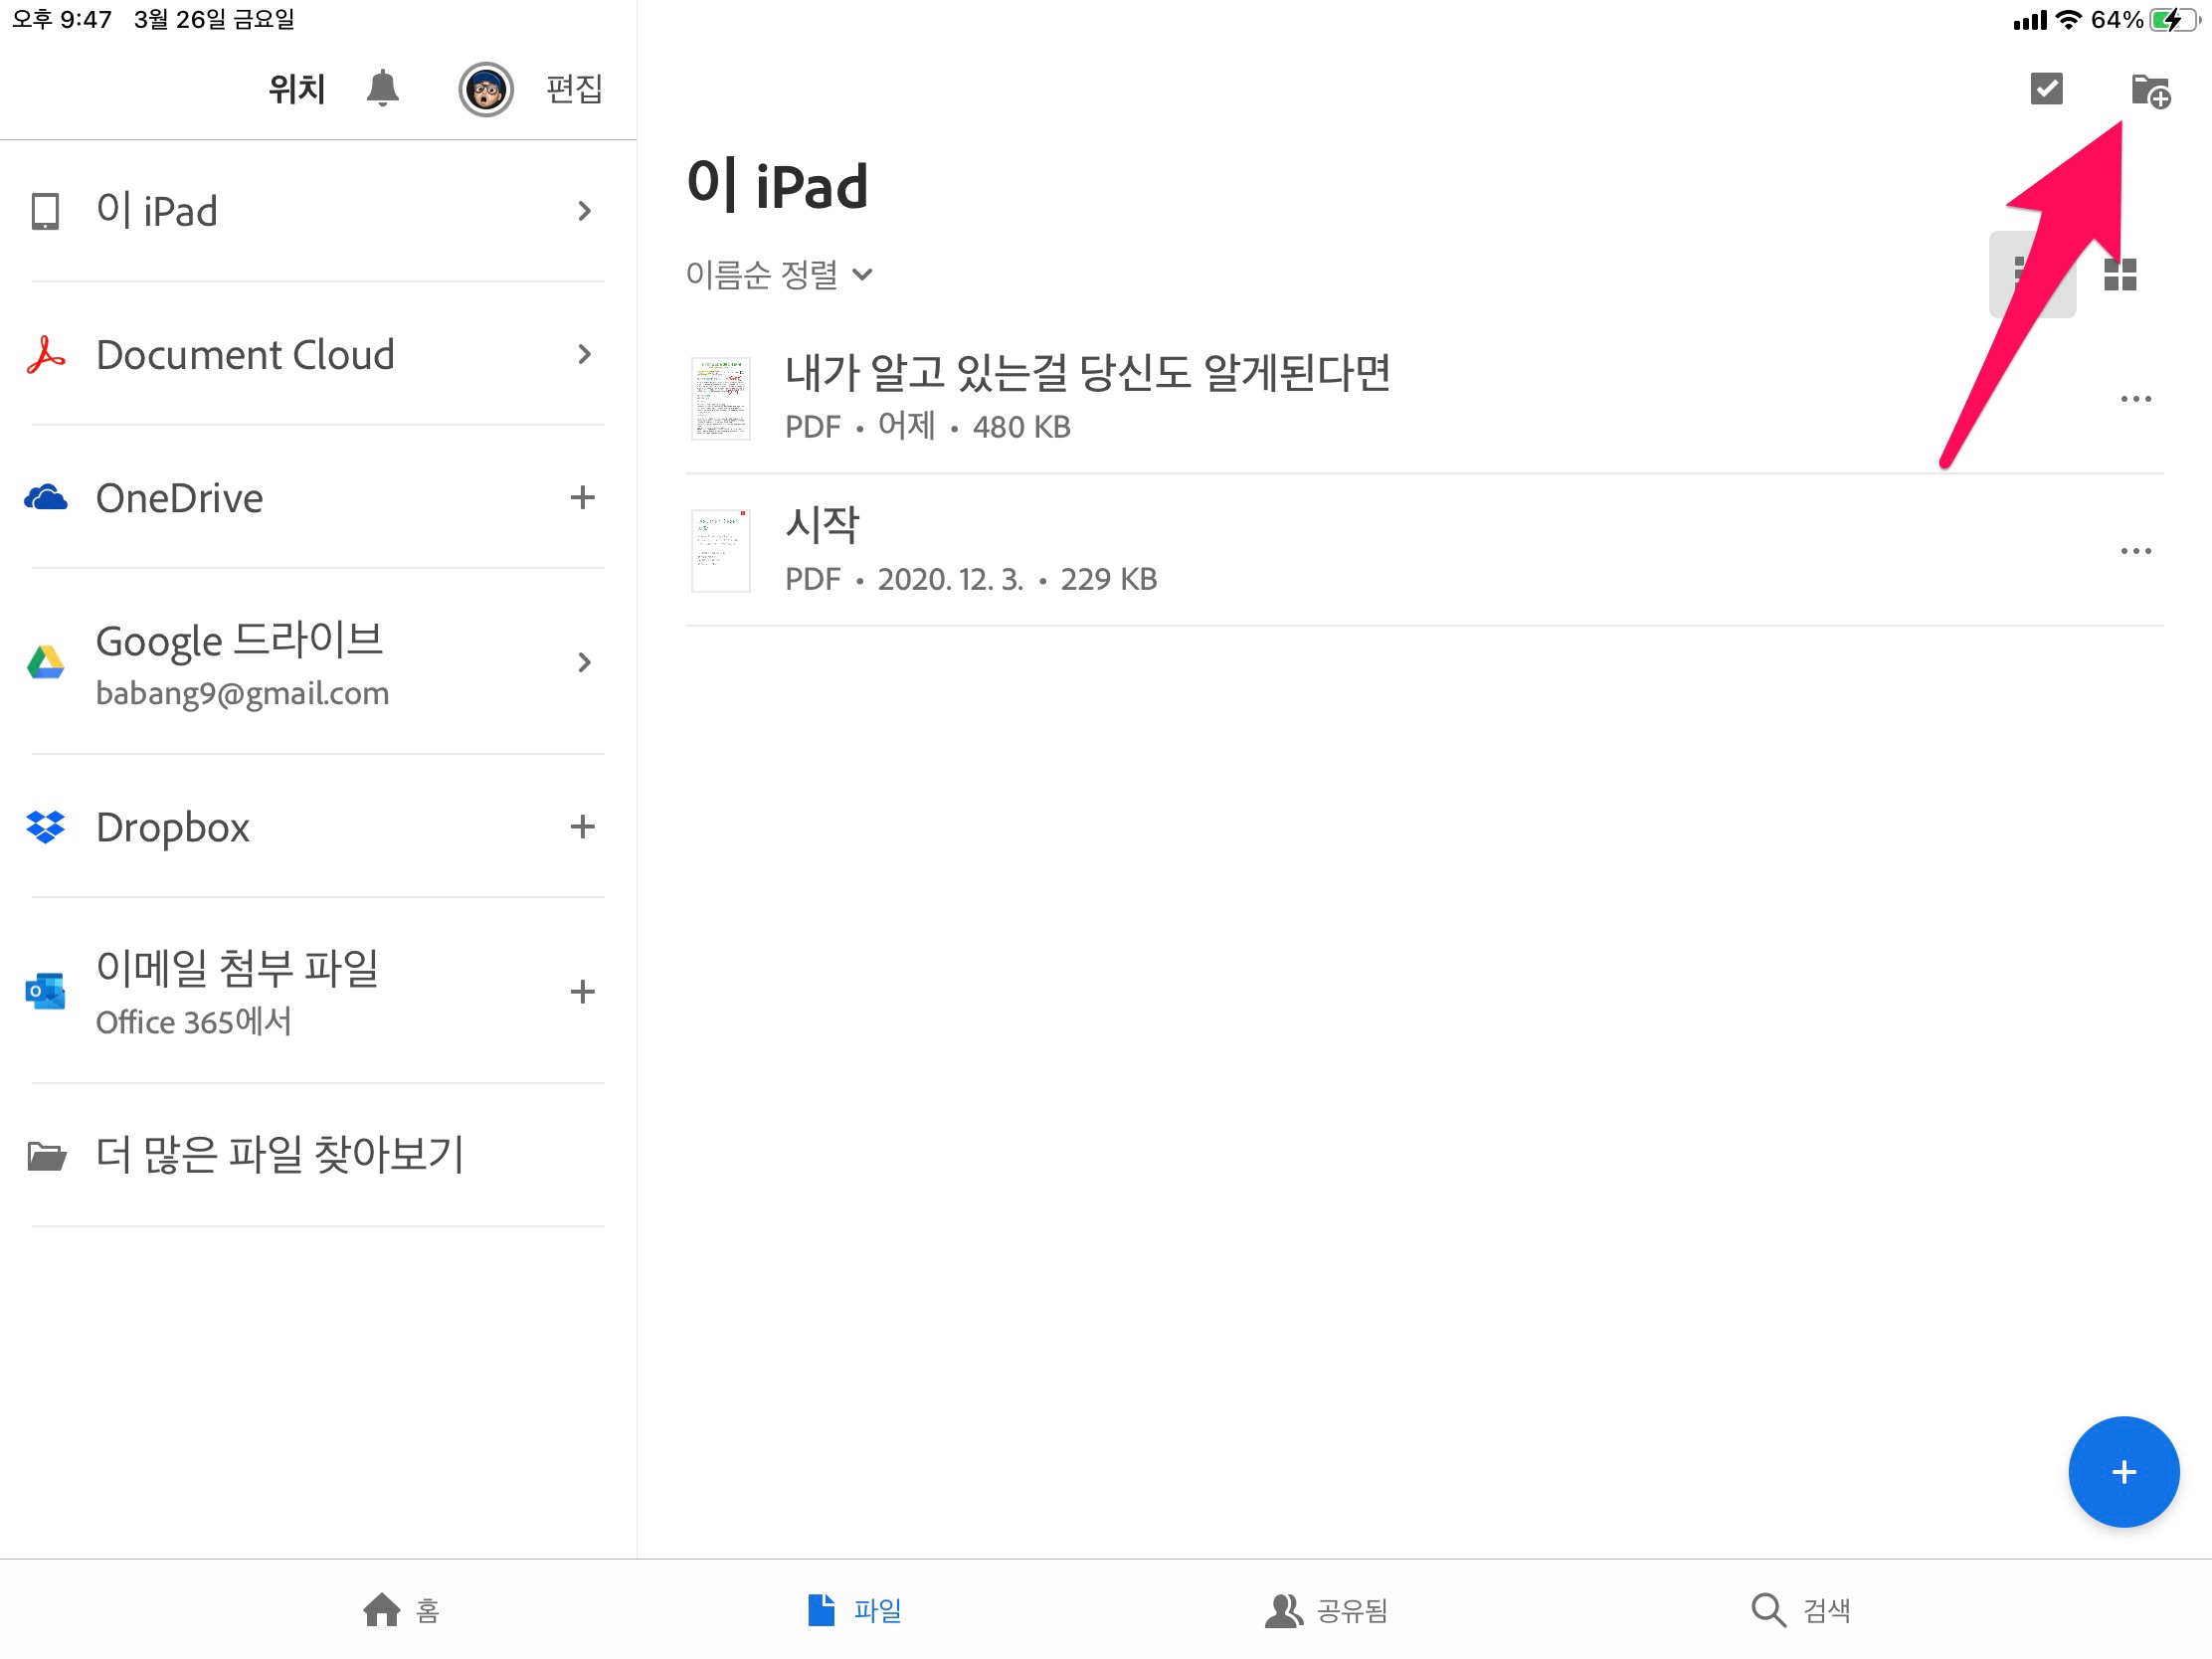The height and width of the screenshot is (1659, 2212).
Task: Open the 시작 PDF thumbnail
Action: 720,551
